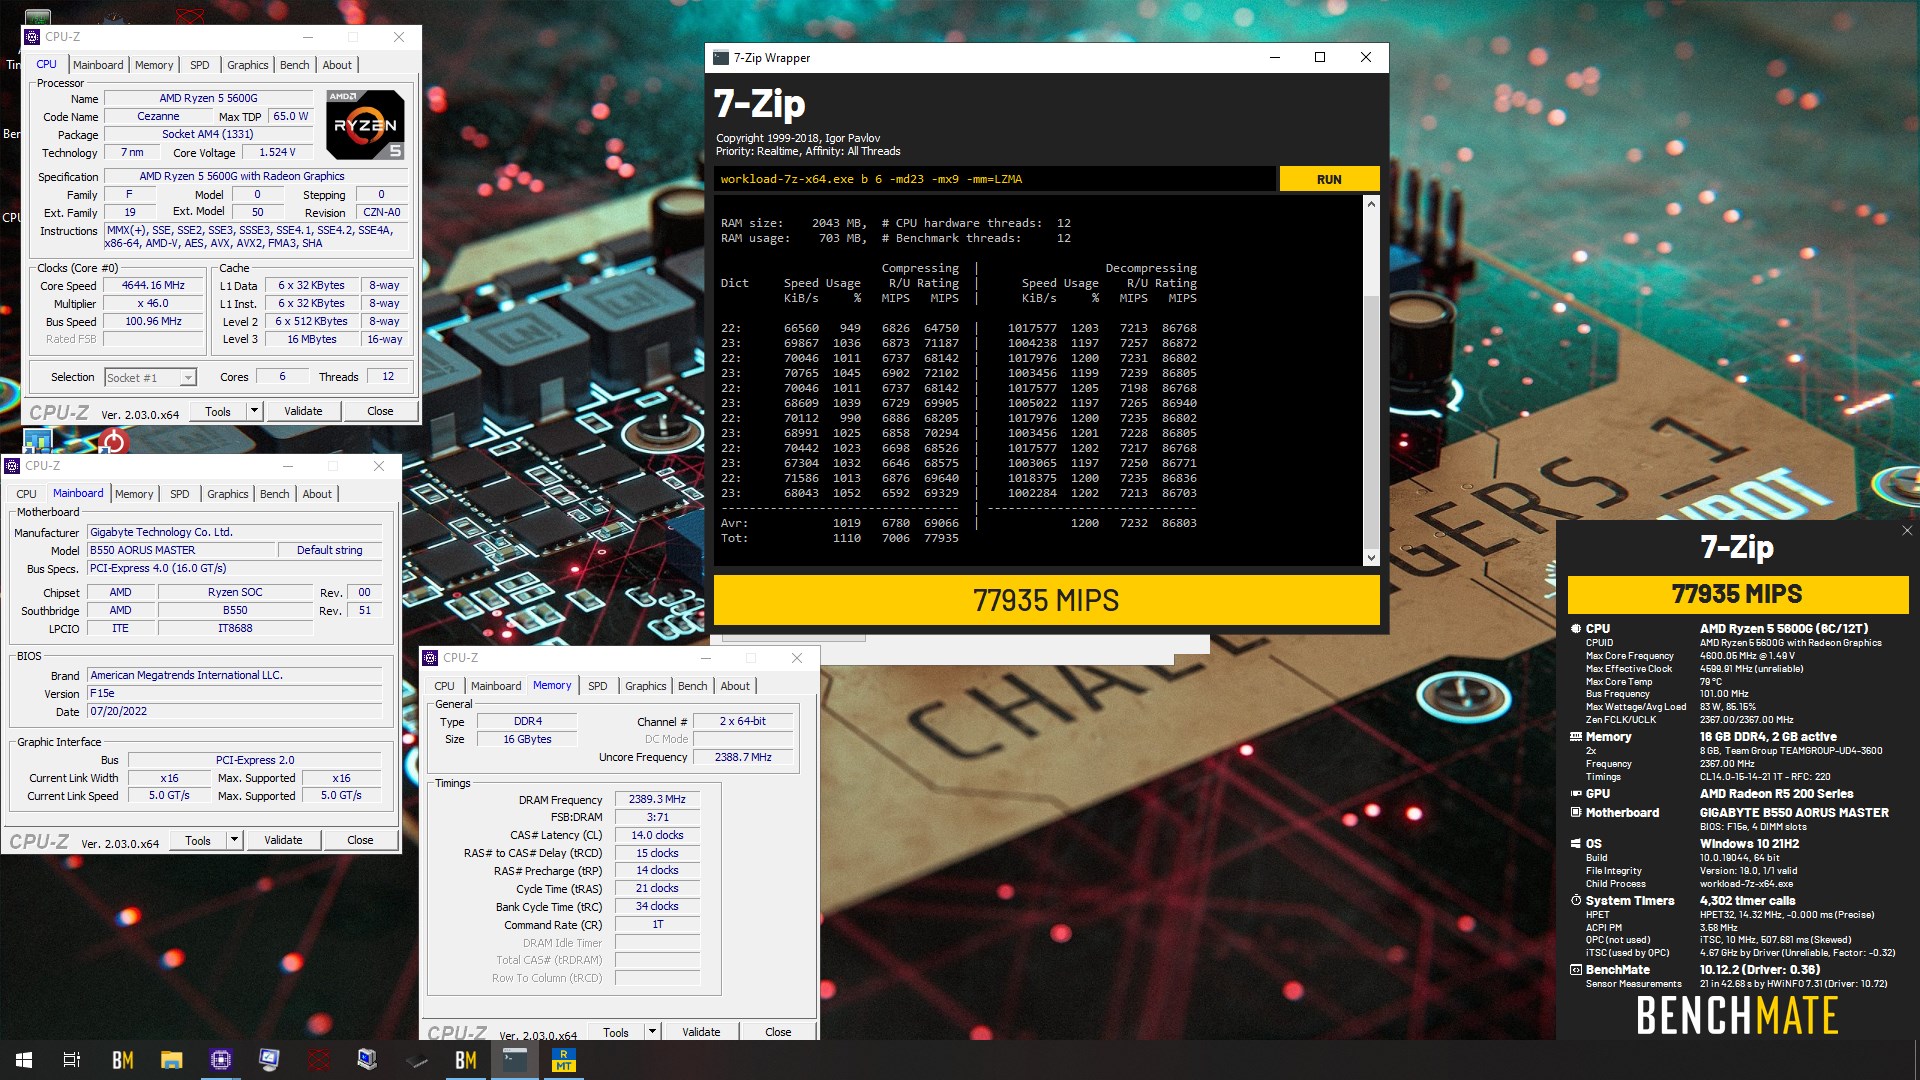
Task: Click the CPU-Z title icon in the CPU window
Action: click(32, 37)
